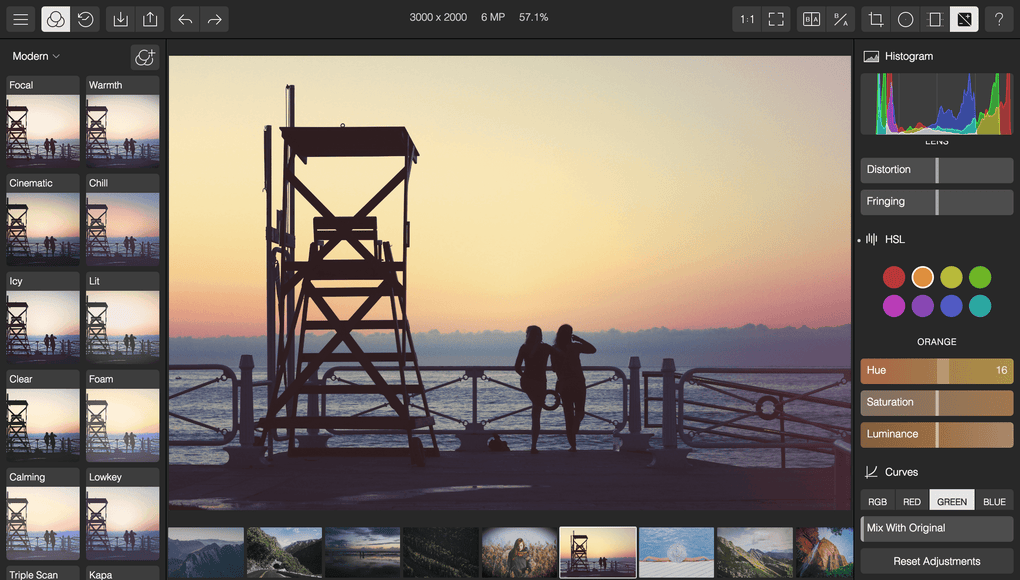The width and height of the screenshot is (1020, 580).
Task: Toggle the presets filters panel icon
Action: point(55,19)
